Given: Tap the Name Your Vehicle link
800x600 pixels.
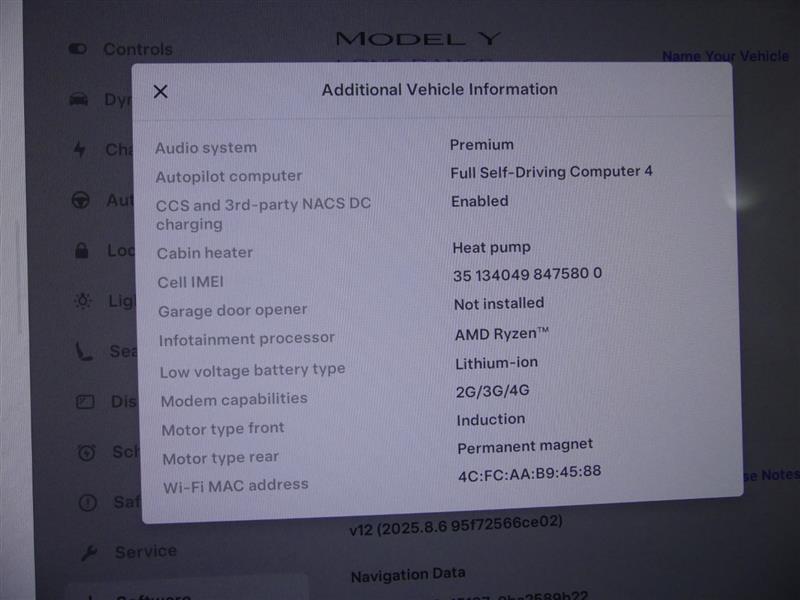Looking at the screenshot, I should coord(726,56).
